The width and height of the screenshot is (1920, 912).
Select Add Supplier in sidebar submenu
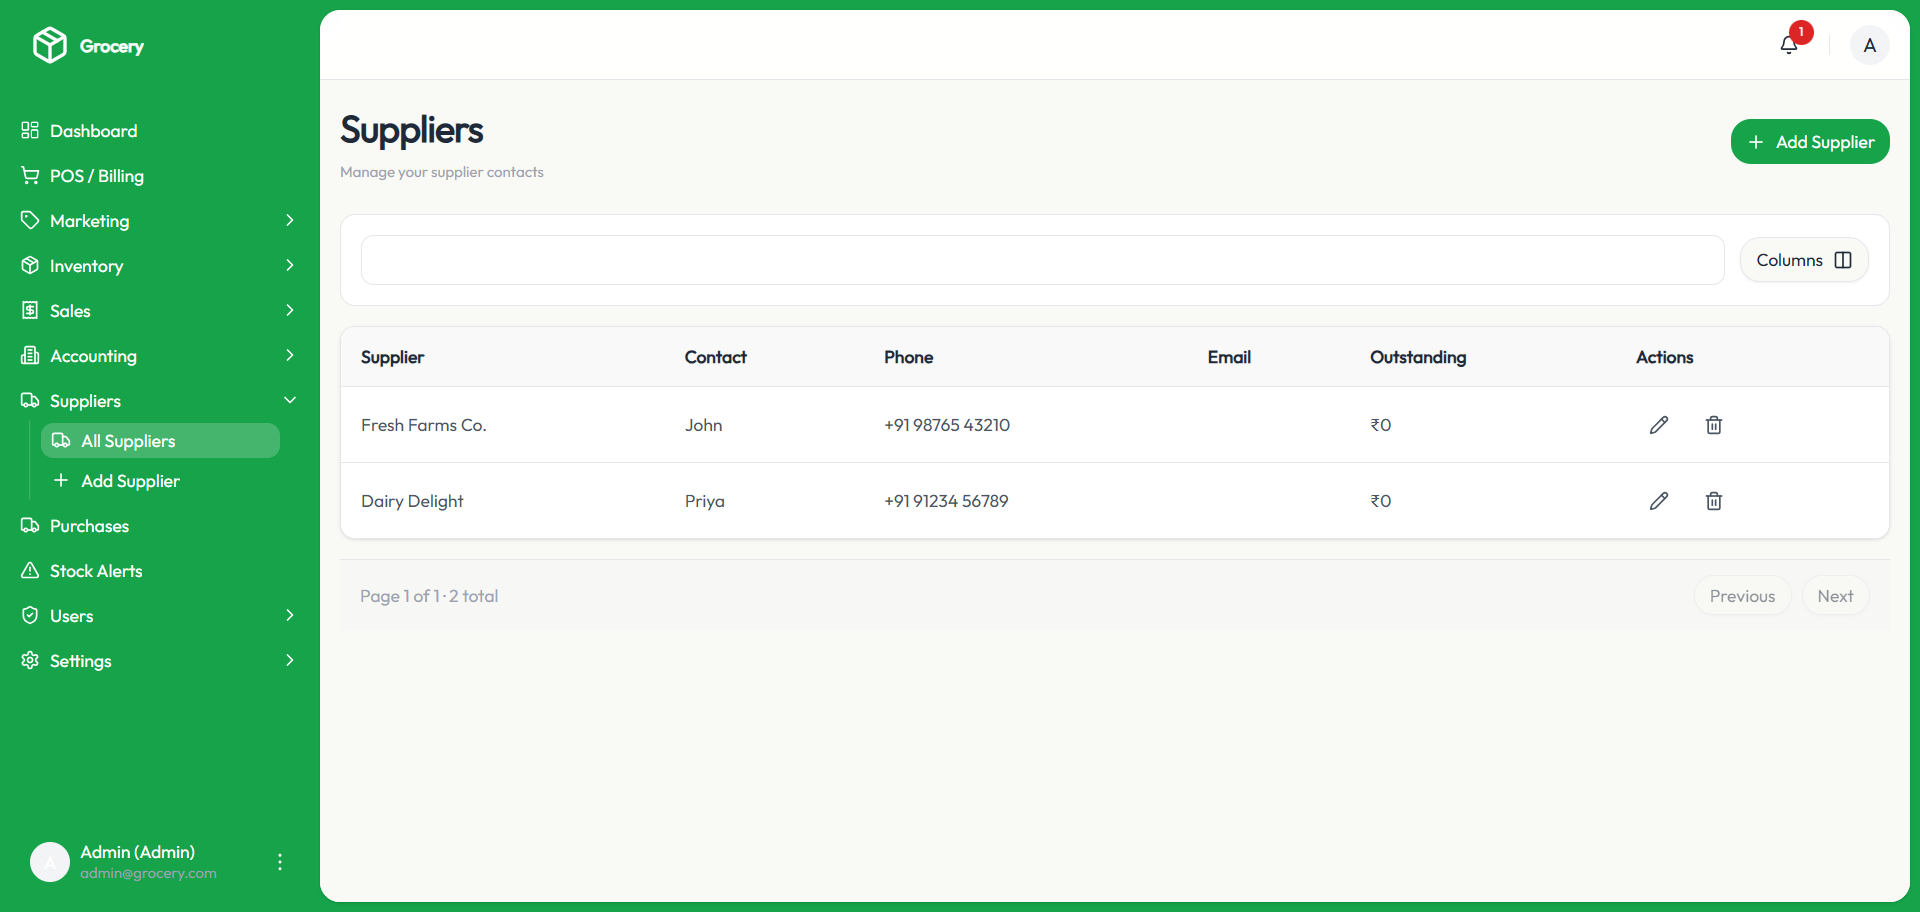(x=130, y=481)
